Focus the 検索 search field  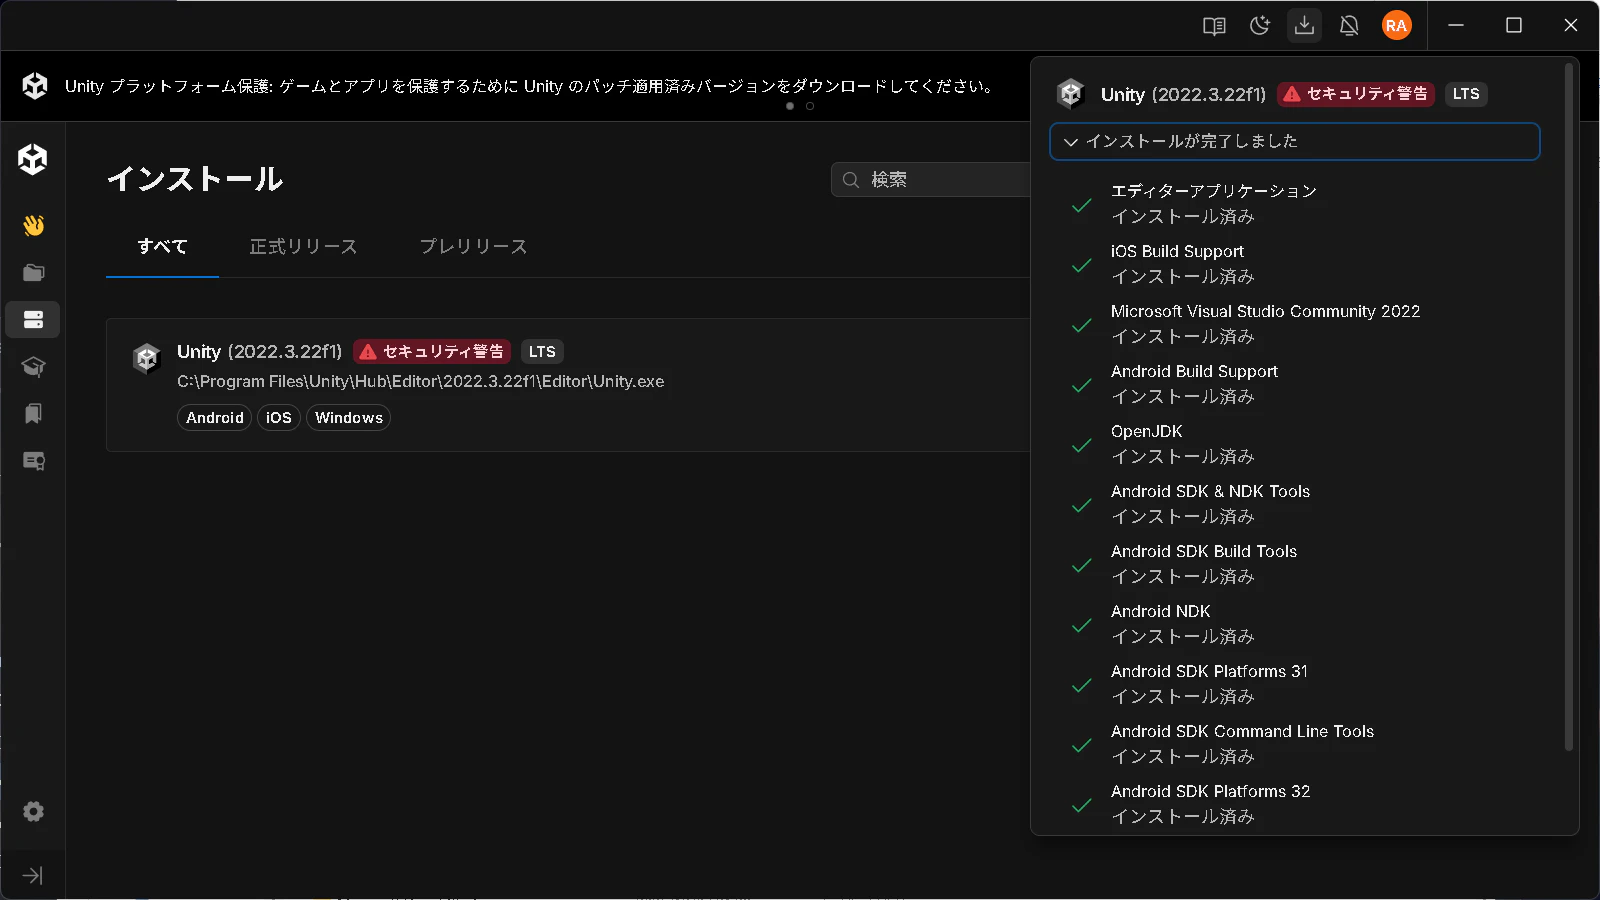tap(931, 180)
